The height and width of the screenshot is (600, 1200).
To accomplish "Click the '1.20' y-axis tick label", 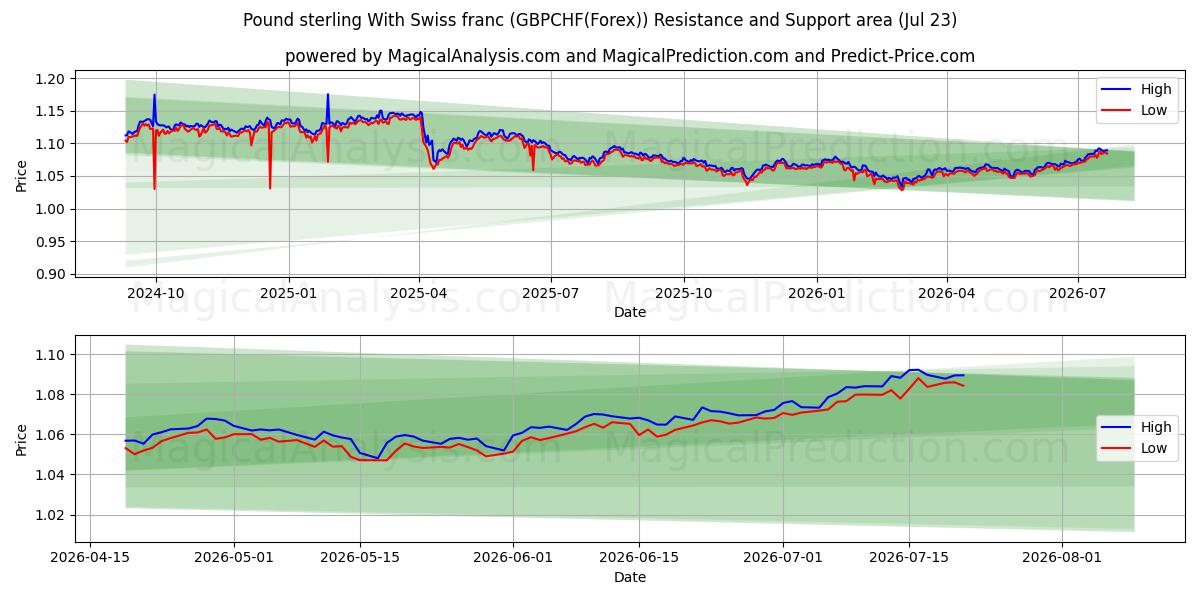I will click(x=52, y=79).
